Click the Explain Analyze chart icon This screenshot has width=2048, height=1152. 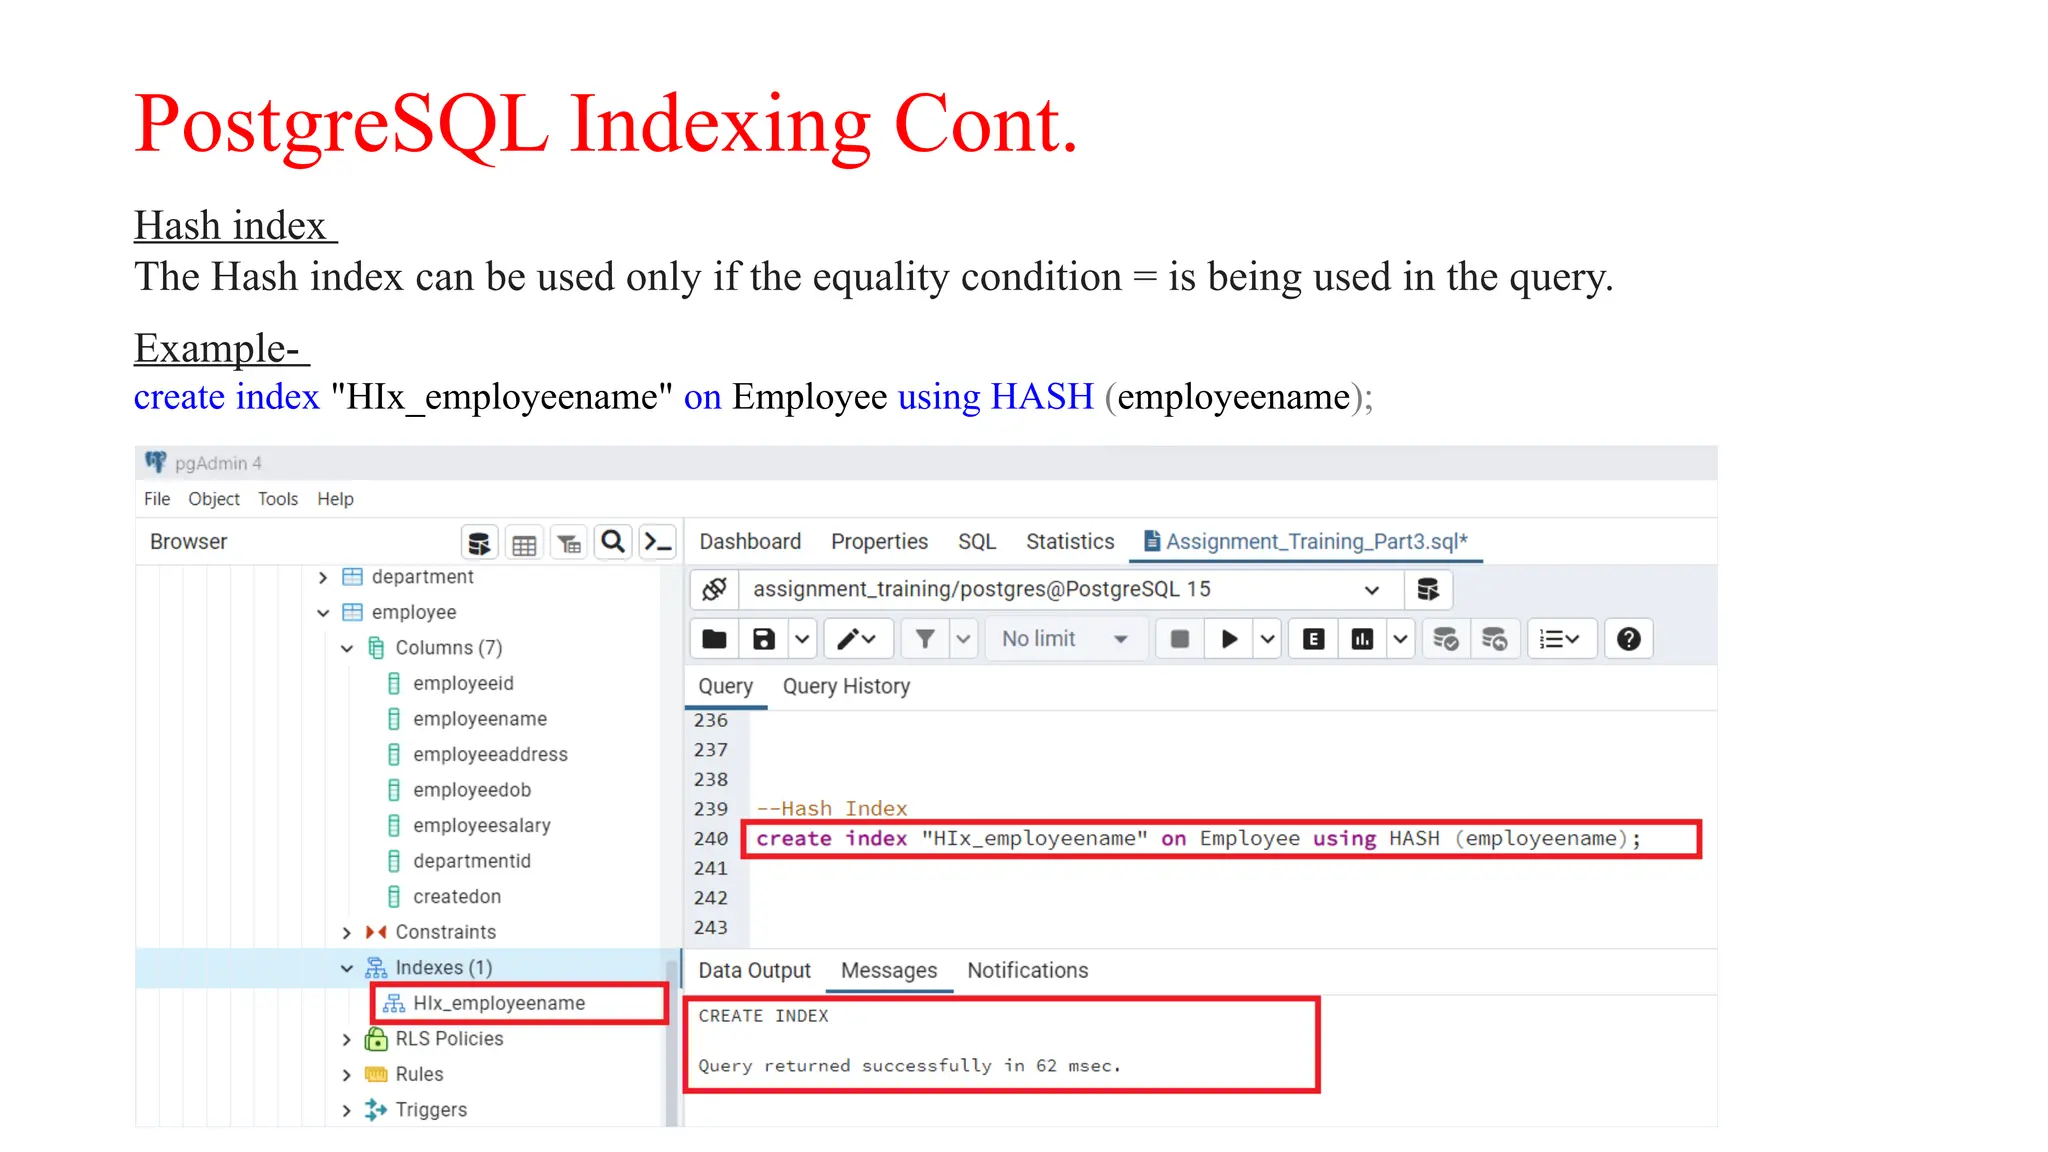point(1362,639)
